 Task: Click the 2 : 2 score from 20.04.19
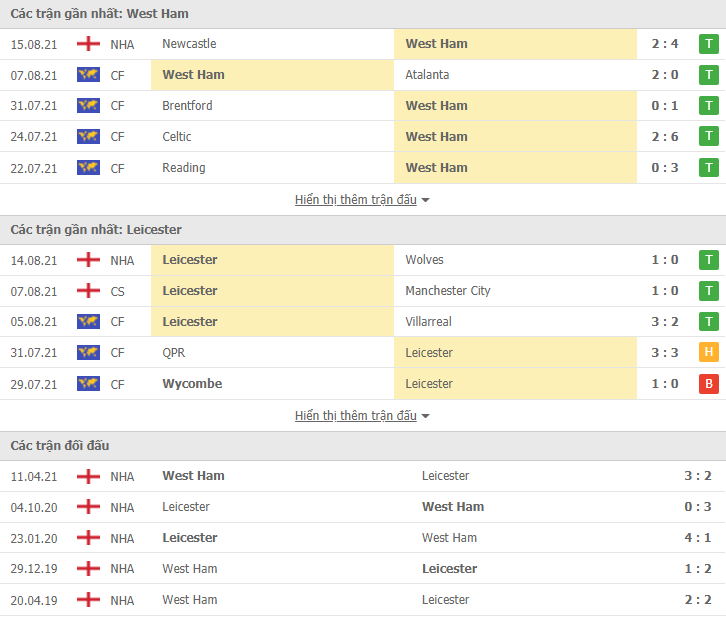(697, 600)
